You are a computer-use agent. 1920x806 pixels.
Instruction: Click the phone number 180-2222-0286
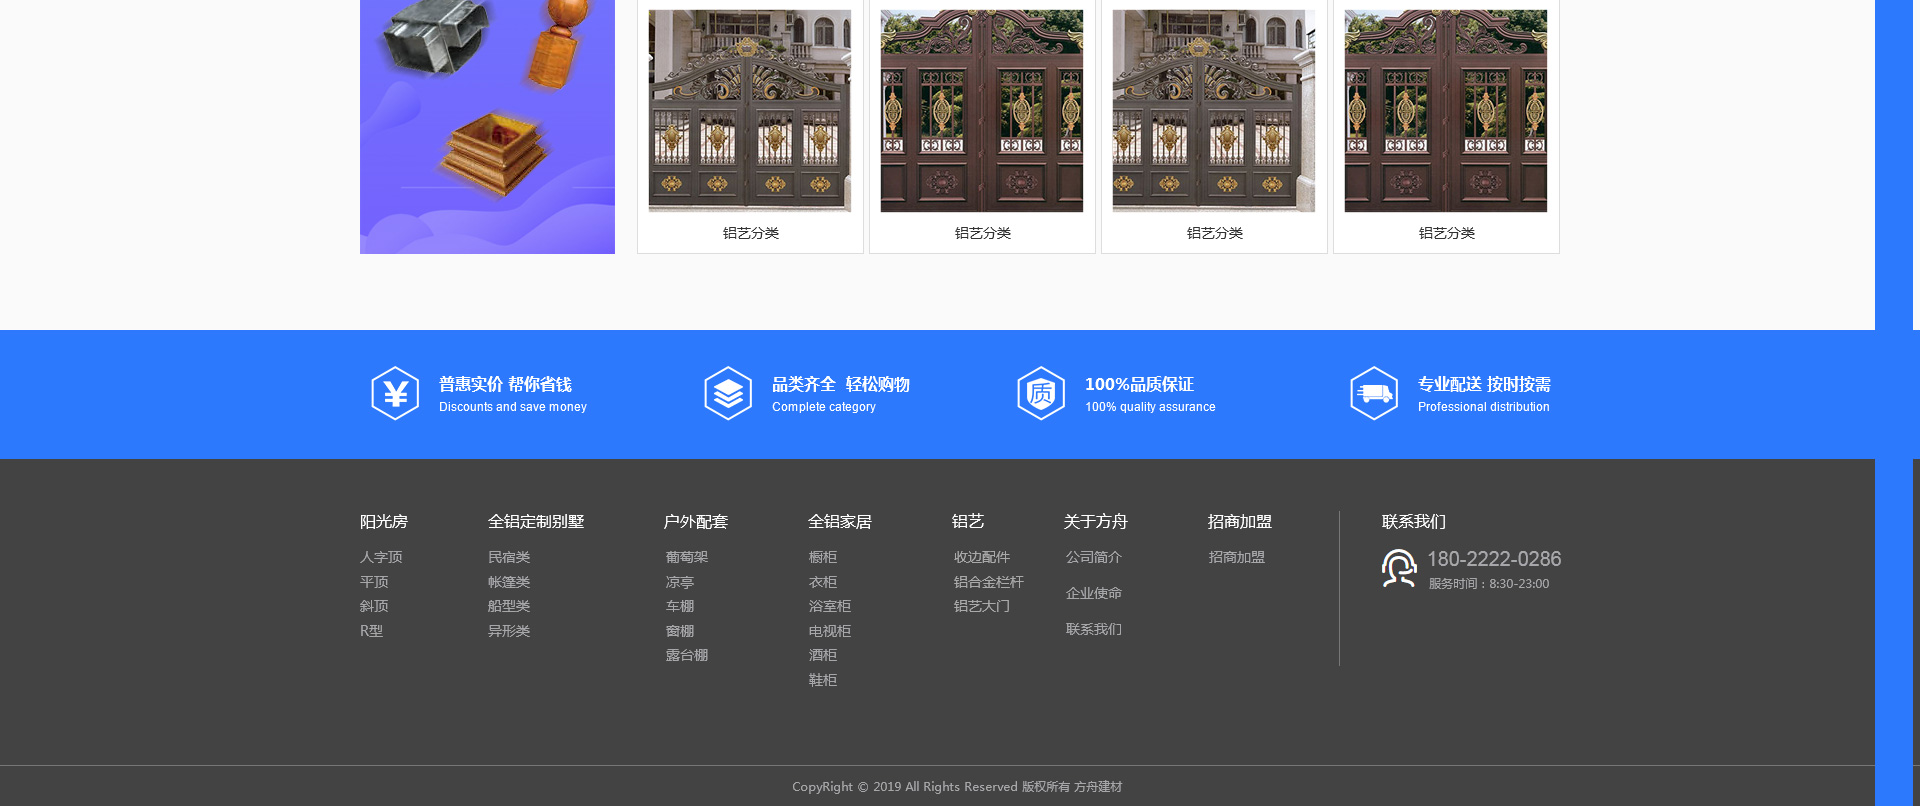(1494, 559)
